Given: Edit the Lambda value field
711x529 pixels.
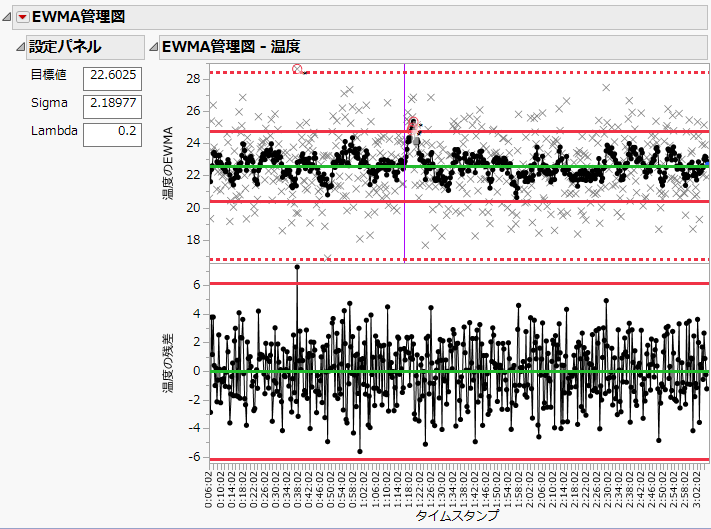Looking at the screenshot, I should (112, 135).
